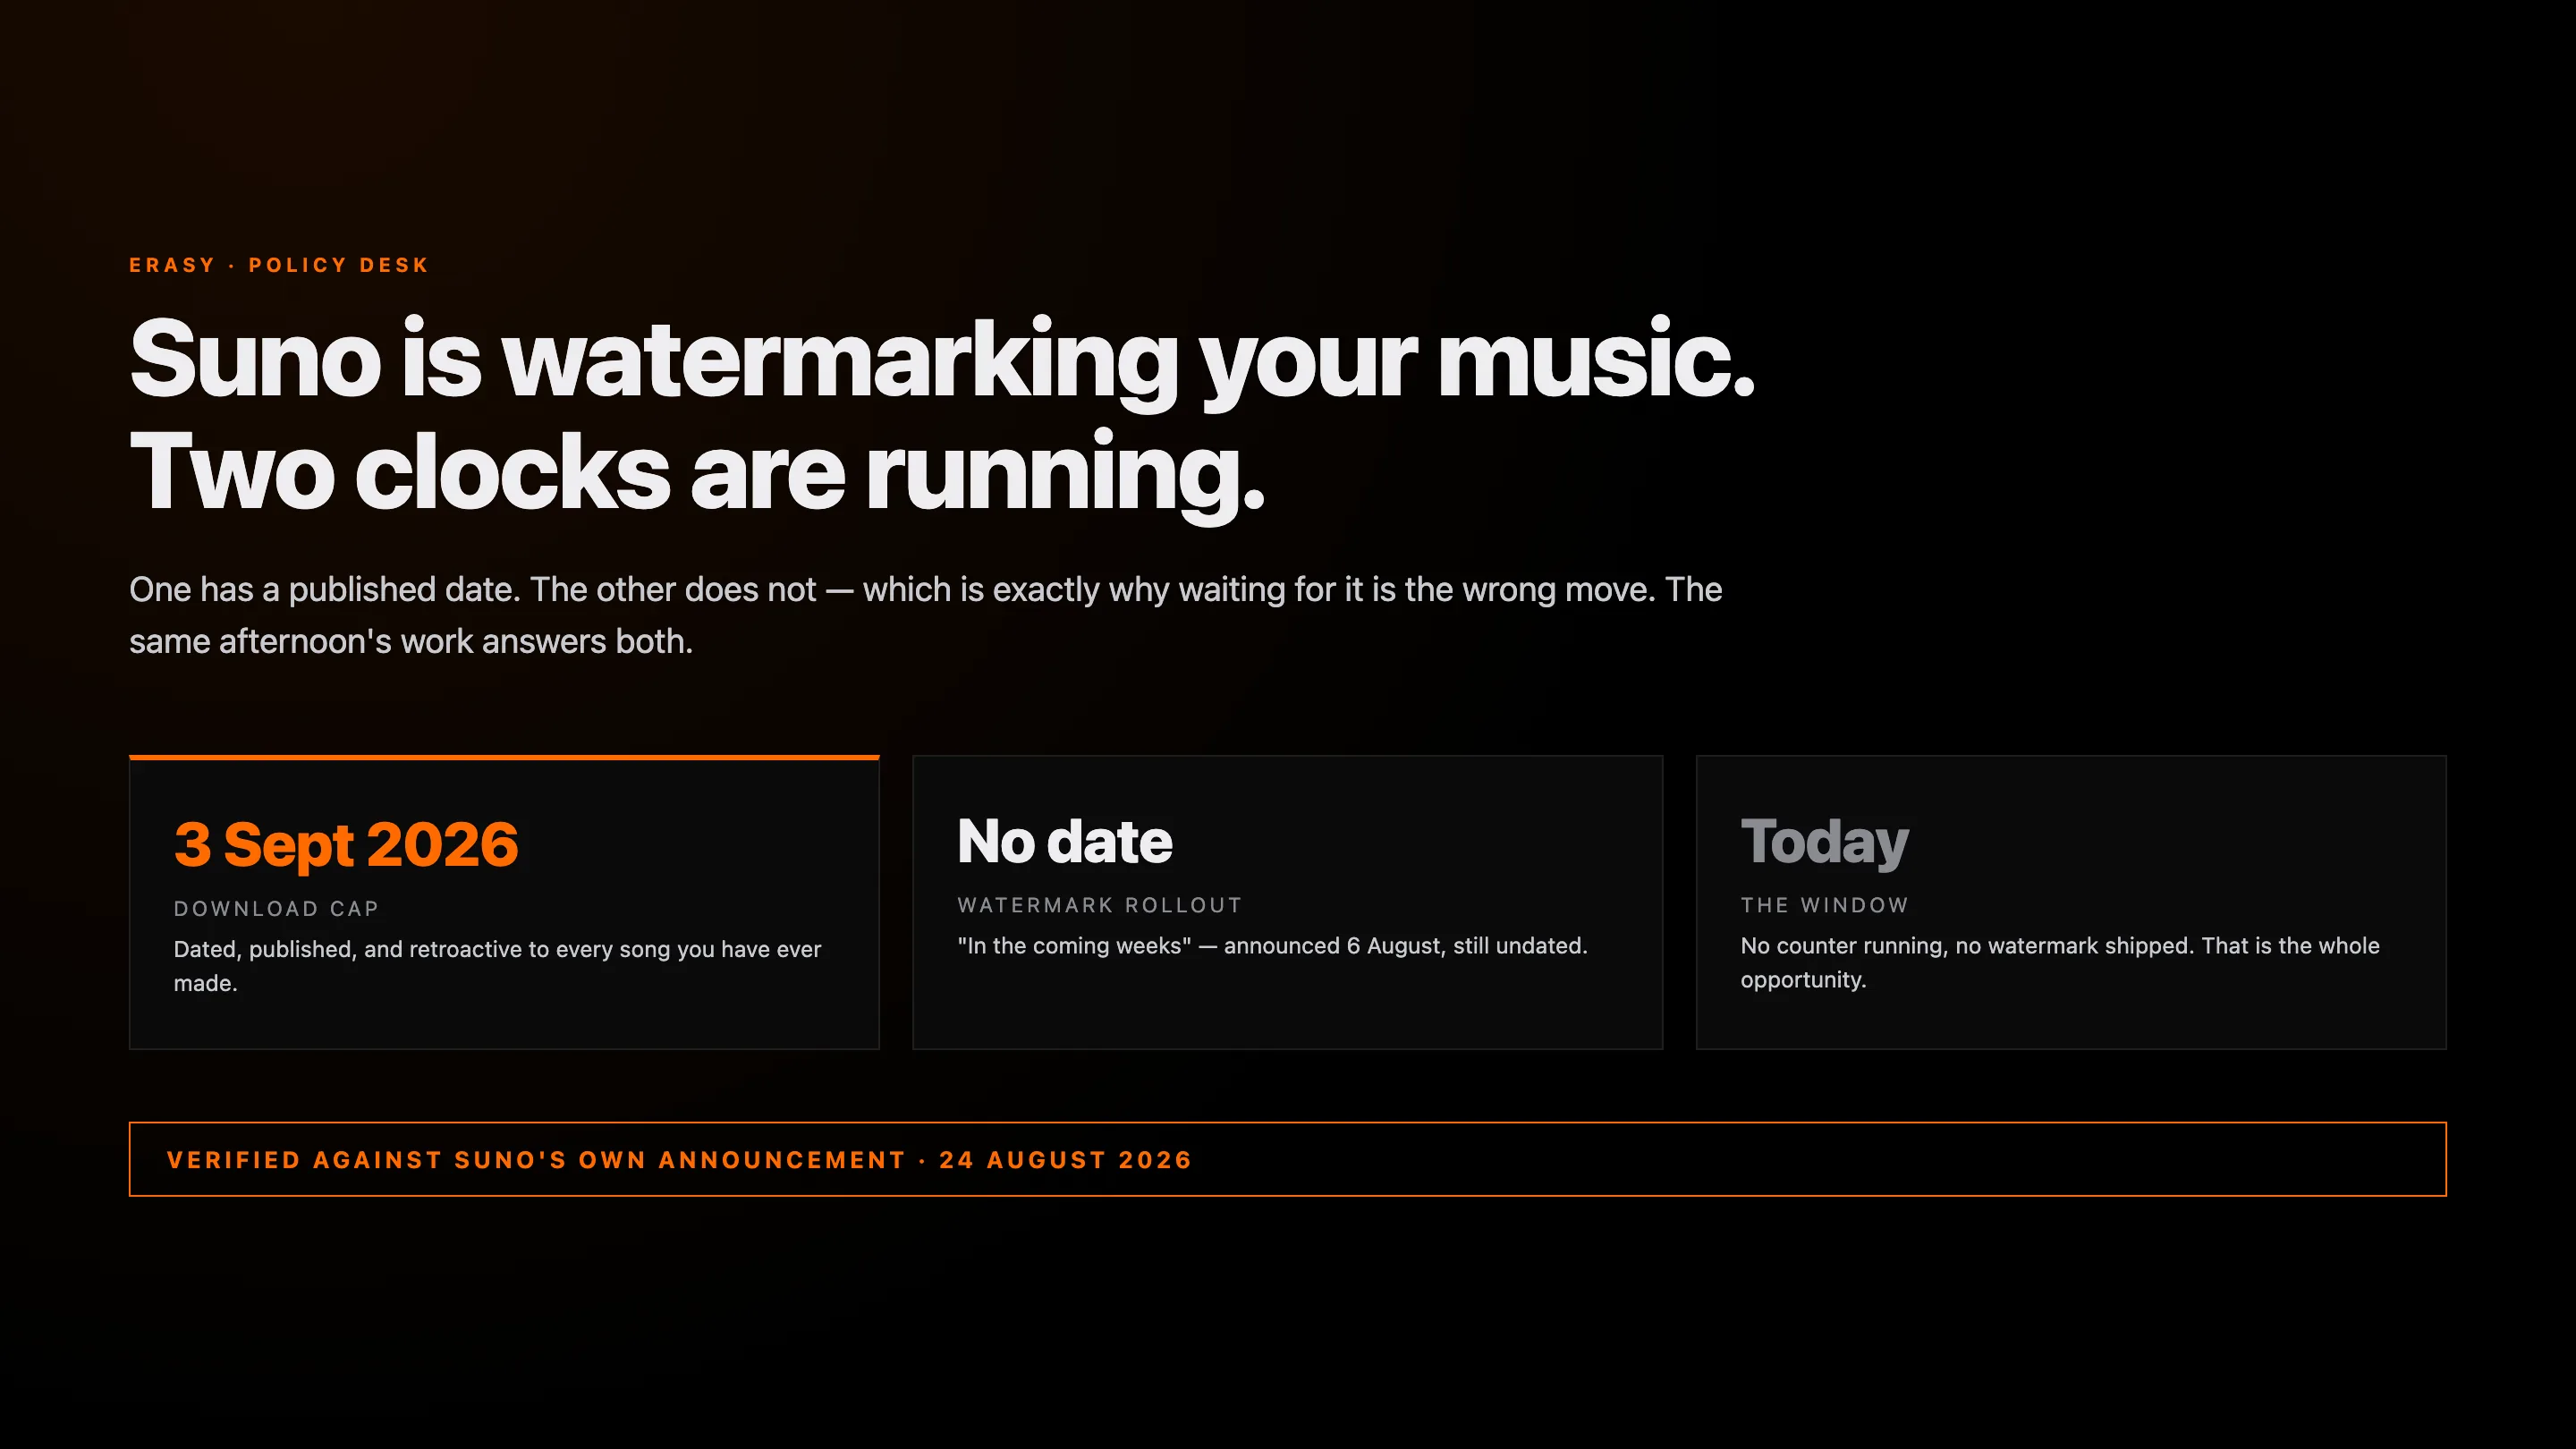Click 'Dated, published, and retroactive' description text
The image size is (2576, 1449).
tap(497, 966)
